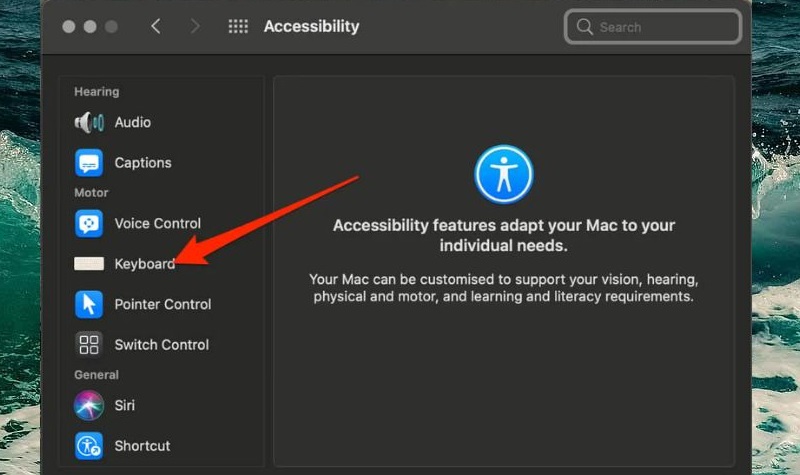Show all preferences via grid icon

point(238,27)
